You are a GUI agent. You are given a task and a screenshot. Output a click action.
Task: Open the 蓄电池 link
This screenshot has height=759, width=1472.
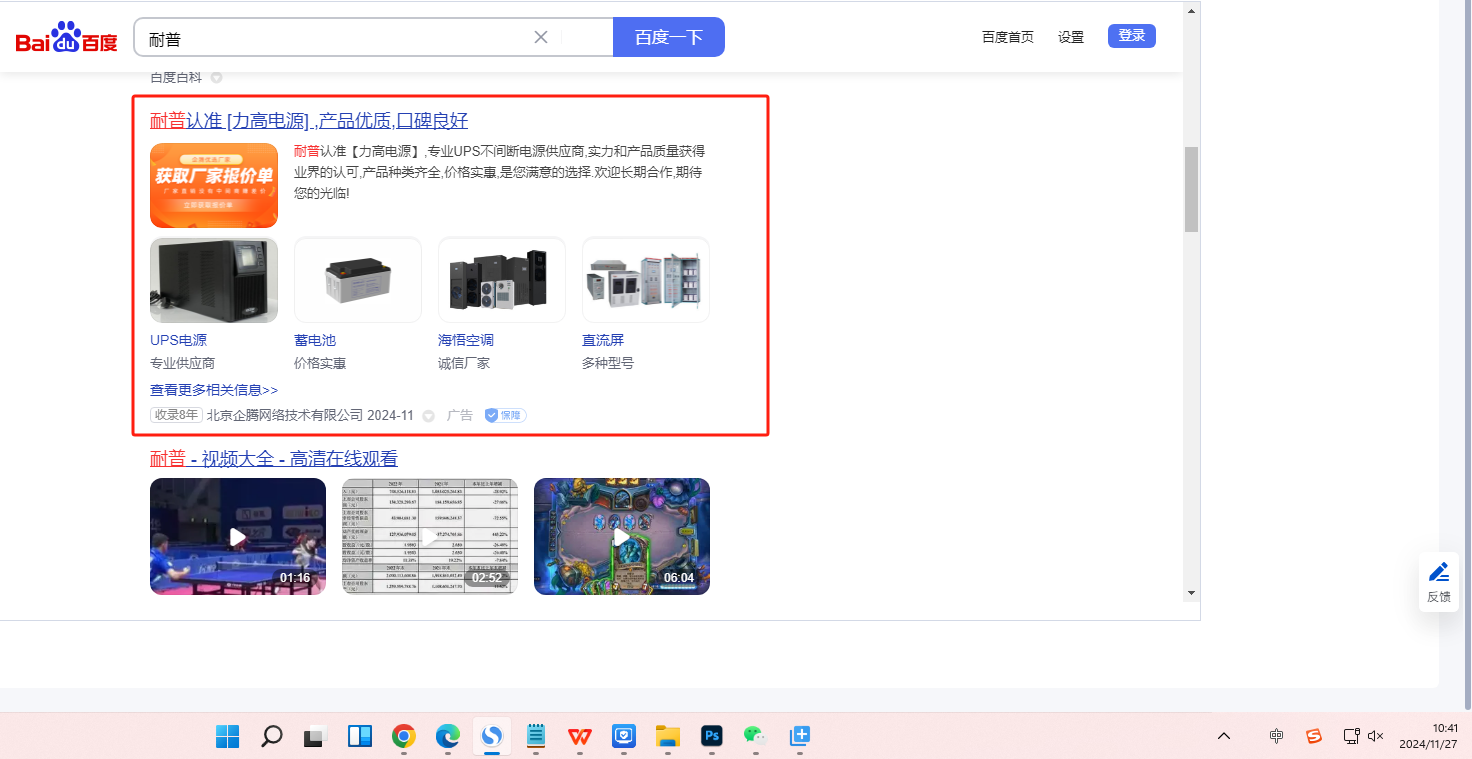(x=315, y=340)
